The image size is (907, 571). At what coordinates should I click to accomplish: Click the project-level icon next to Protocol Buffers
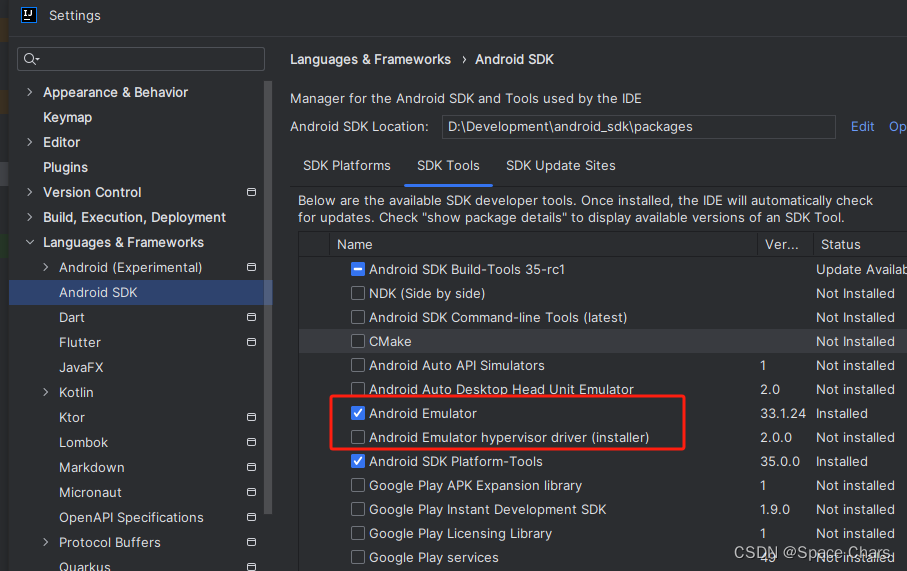(x=251, y=542)
